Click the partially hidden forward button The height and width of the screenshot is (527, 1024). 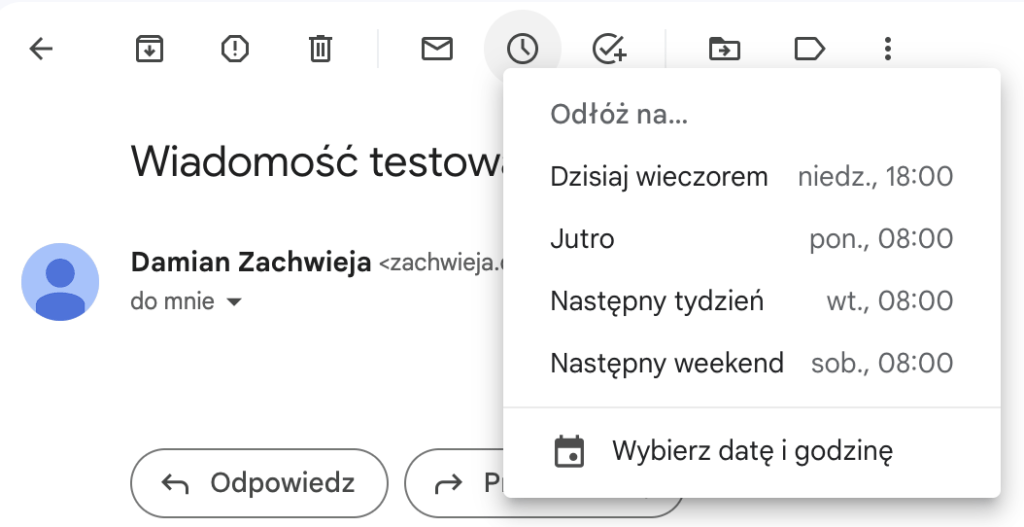(455, 483)
